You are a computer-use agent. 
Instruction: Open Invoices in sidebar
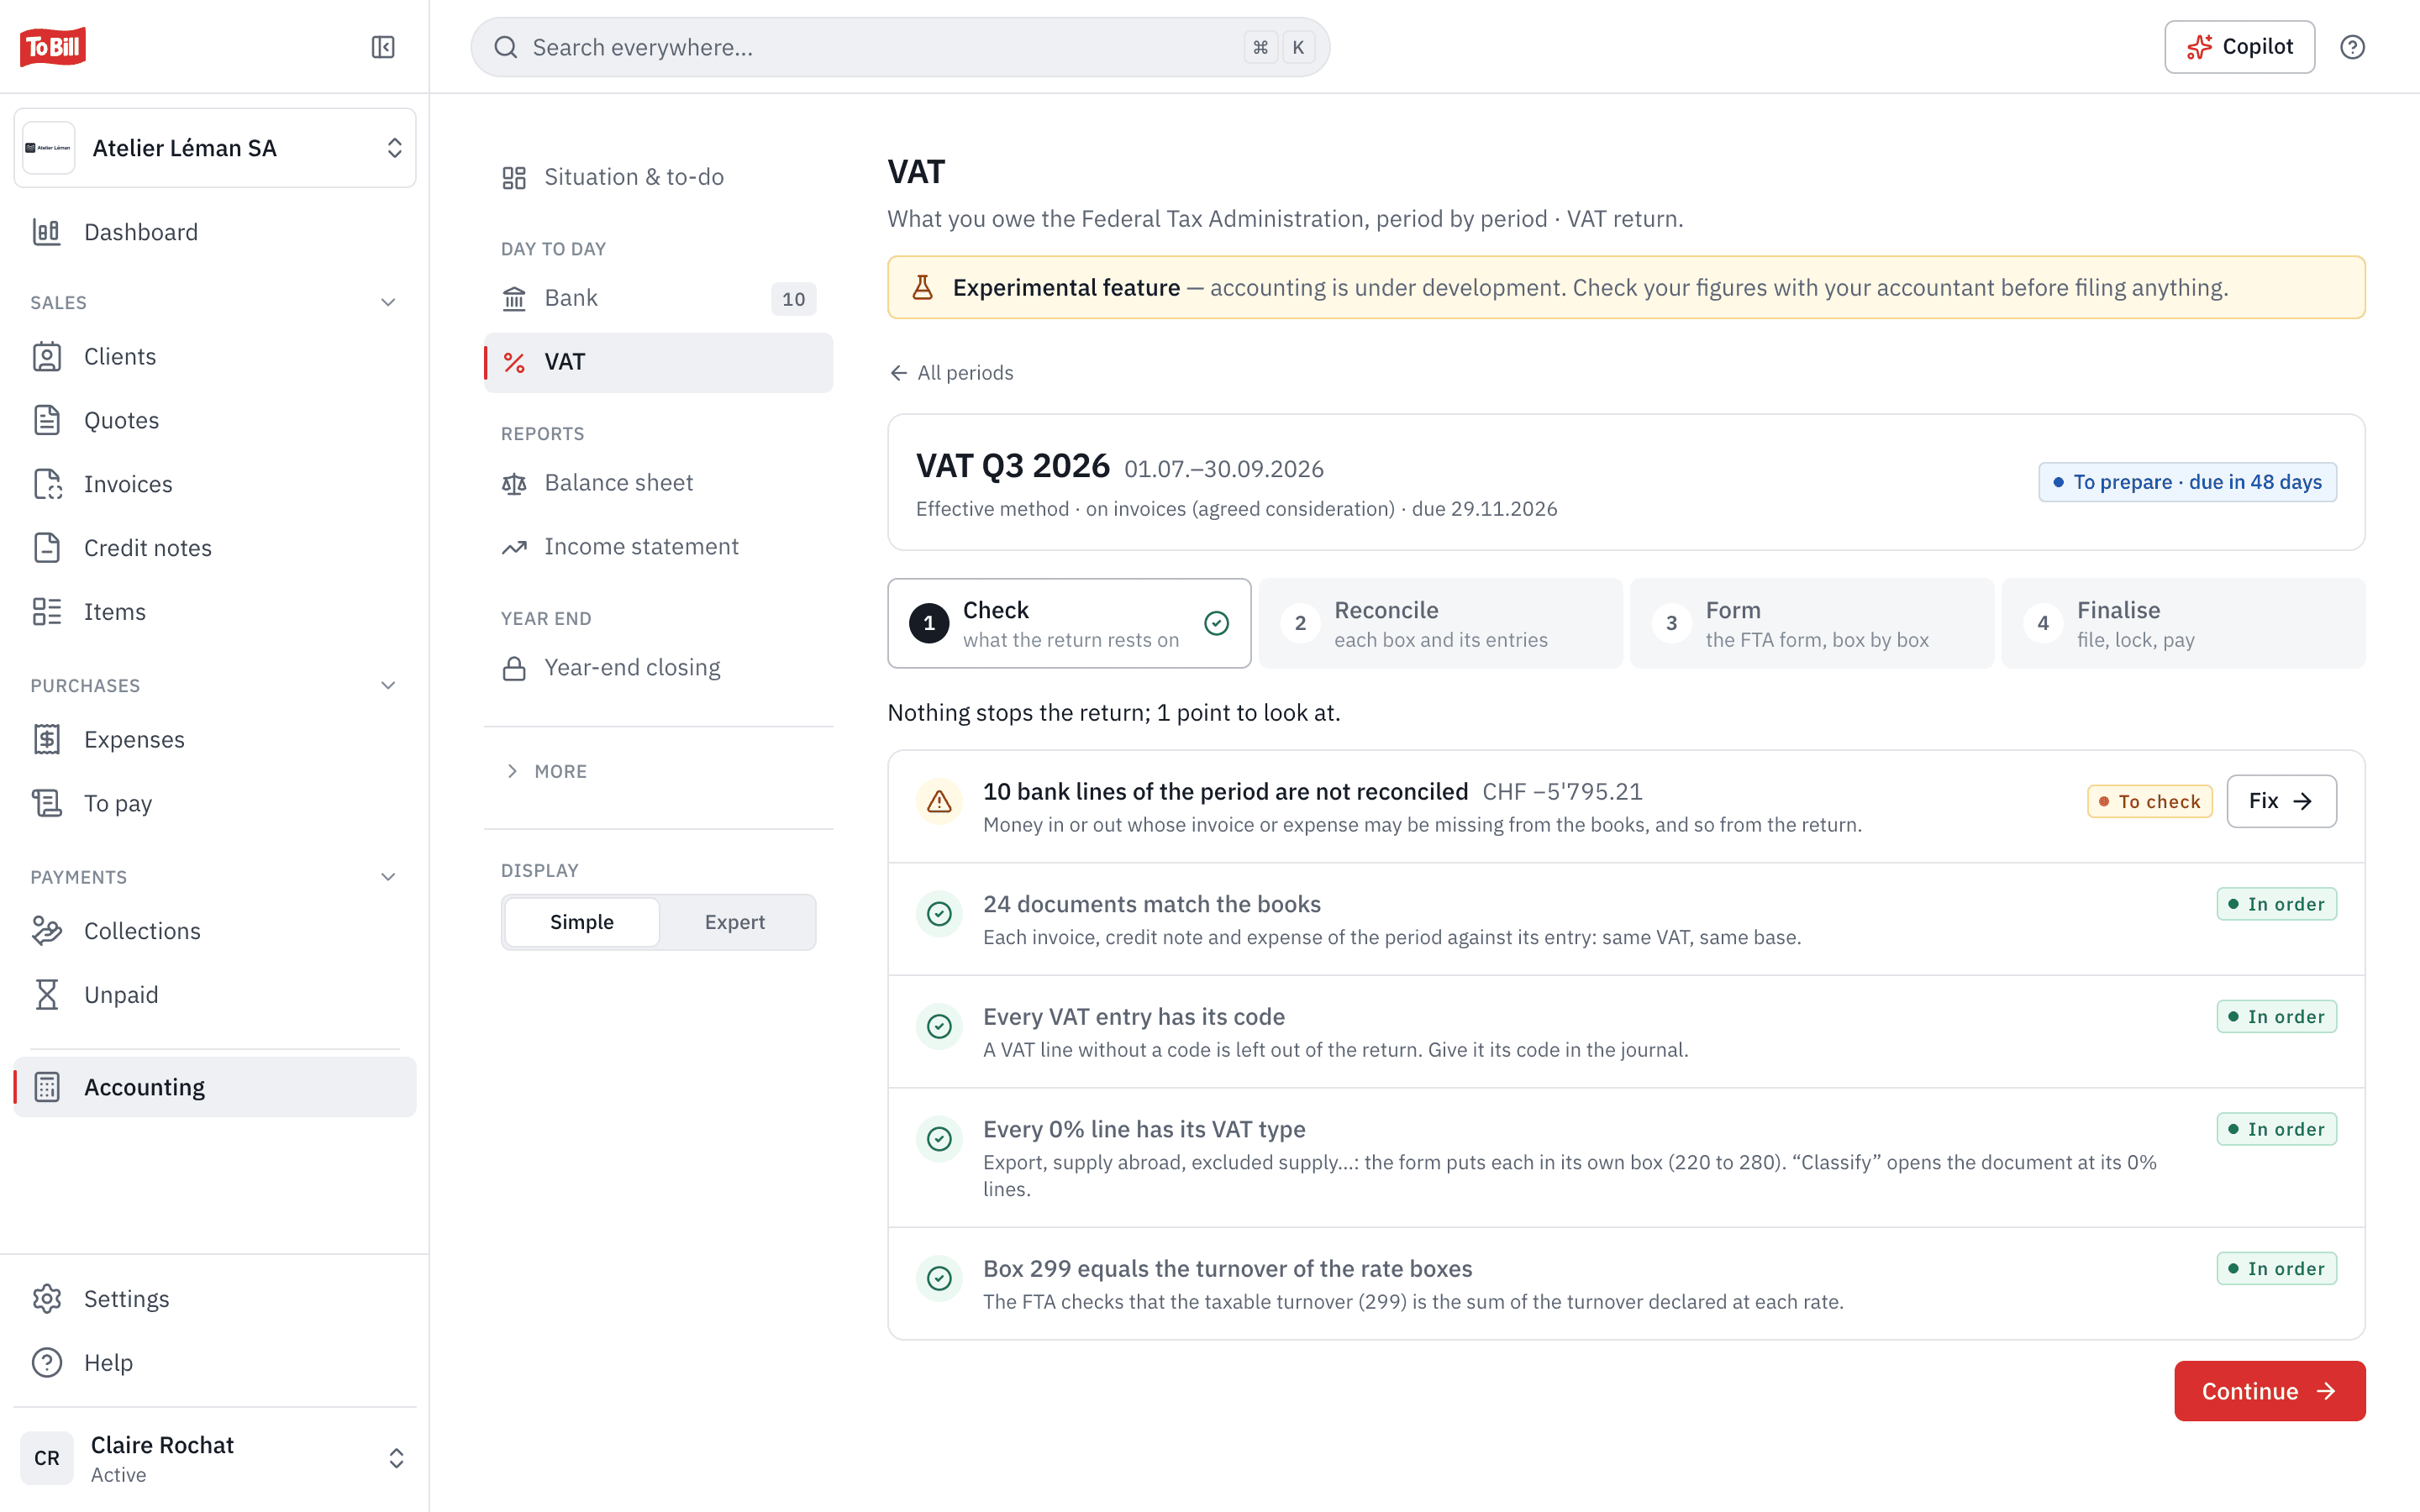215,484
